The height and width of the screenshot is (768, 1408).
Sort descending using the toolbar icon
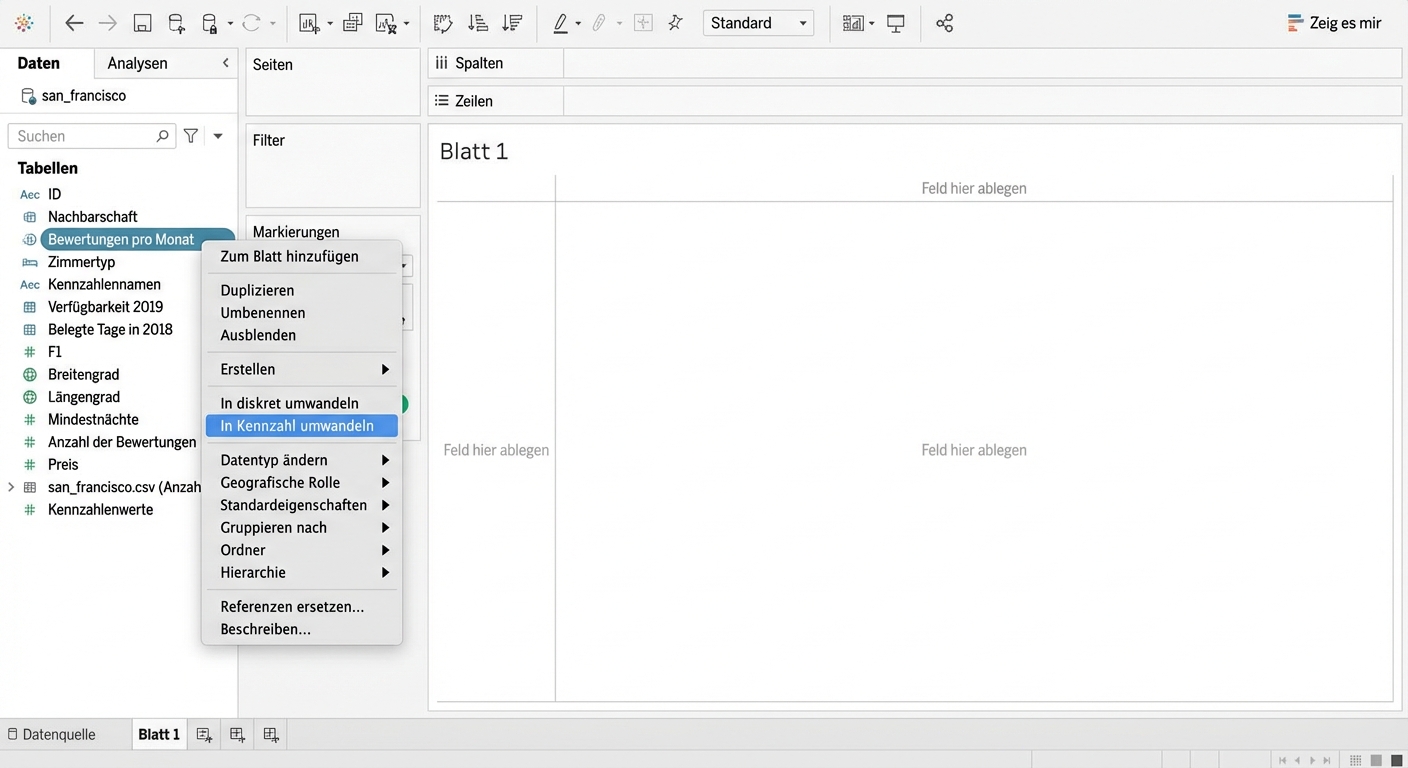tap(511, 23)
